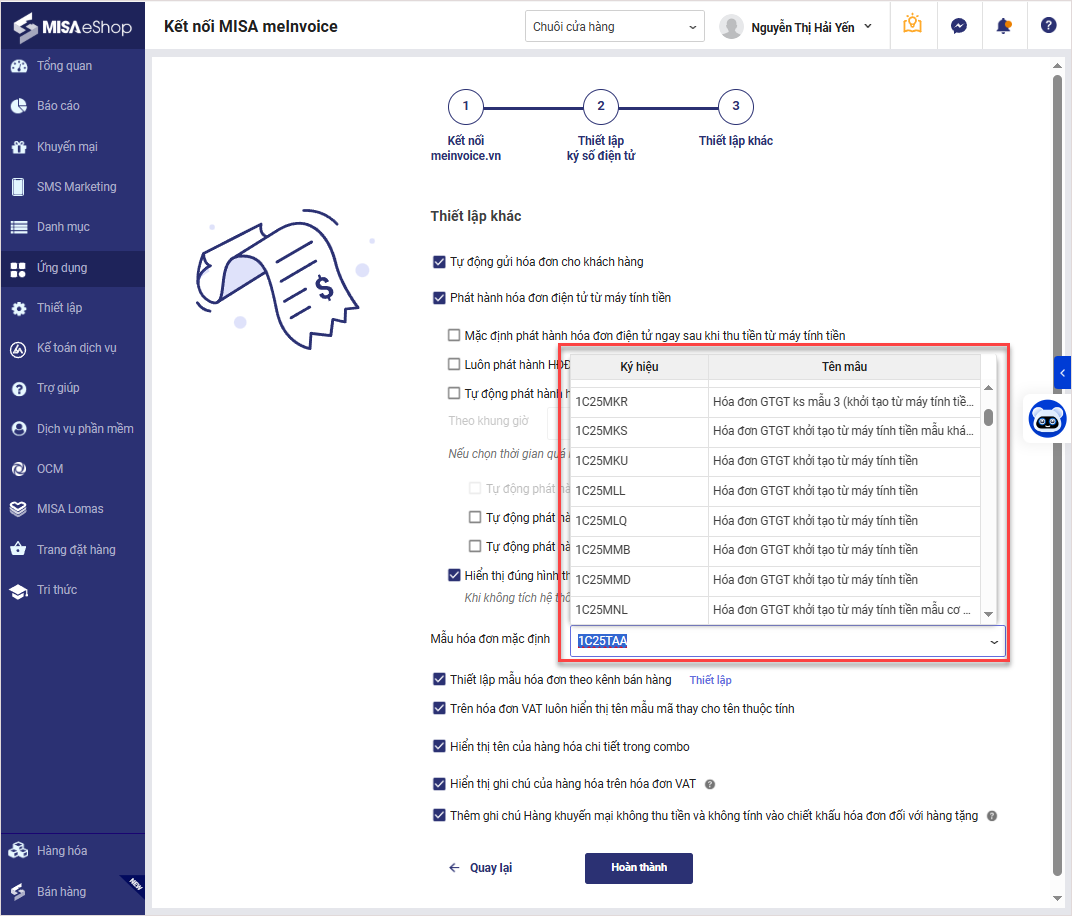Open Dịch vụ phần mềm icon
1072x916 pixels.
click(19, 429)
